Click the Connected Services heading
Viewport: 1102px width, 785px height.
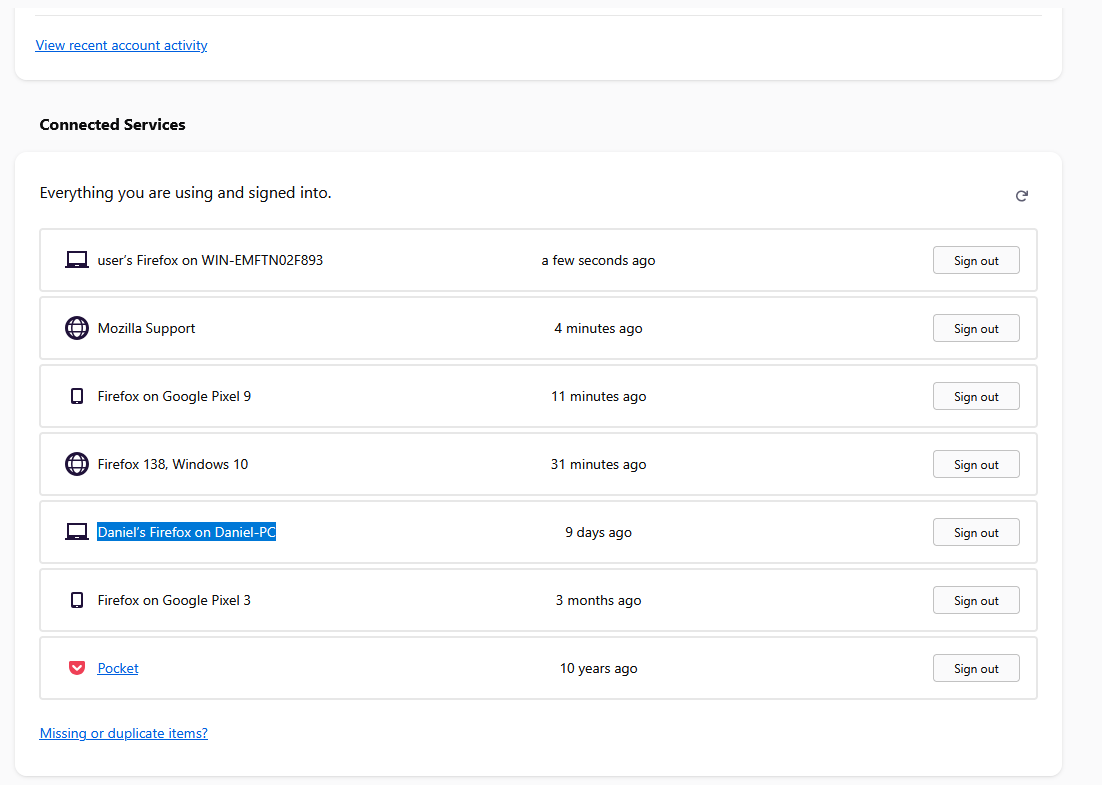tap(112, 124)
